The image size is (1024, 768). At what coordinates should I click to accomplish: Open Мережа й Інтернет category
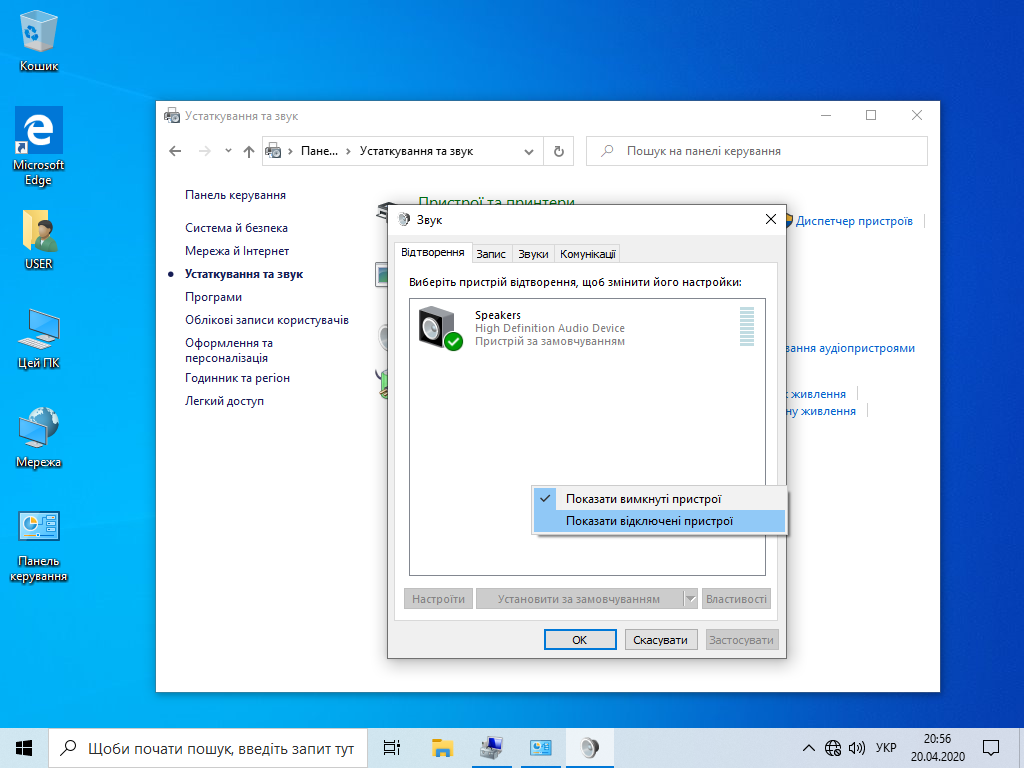tap(237, 251)
